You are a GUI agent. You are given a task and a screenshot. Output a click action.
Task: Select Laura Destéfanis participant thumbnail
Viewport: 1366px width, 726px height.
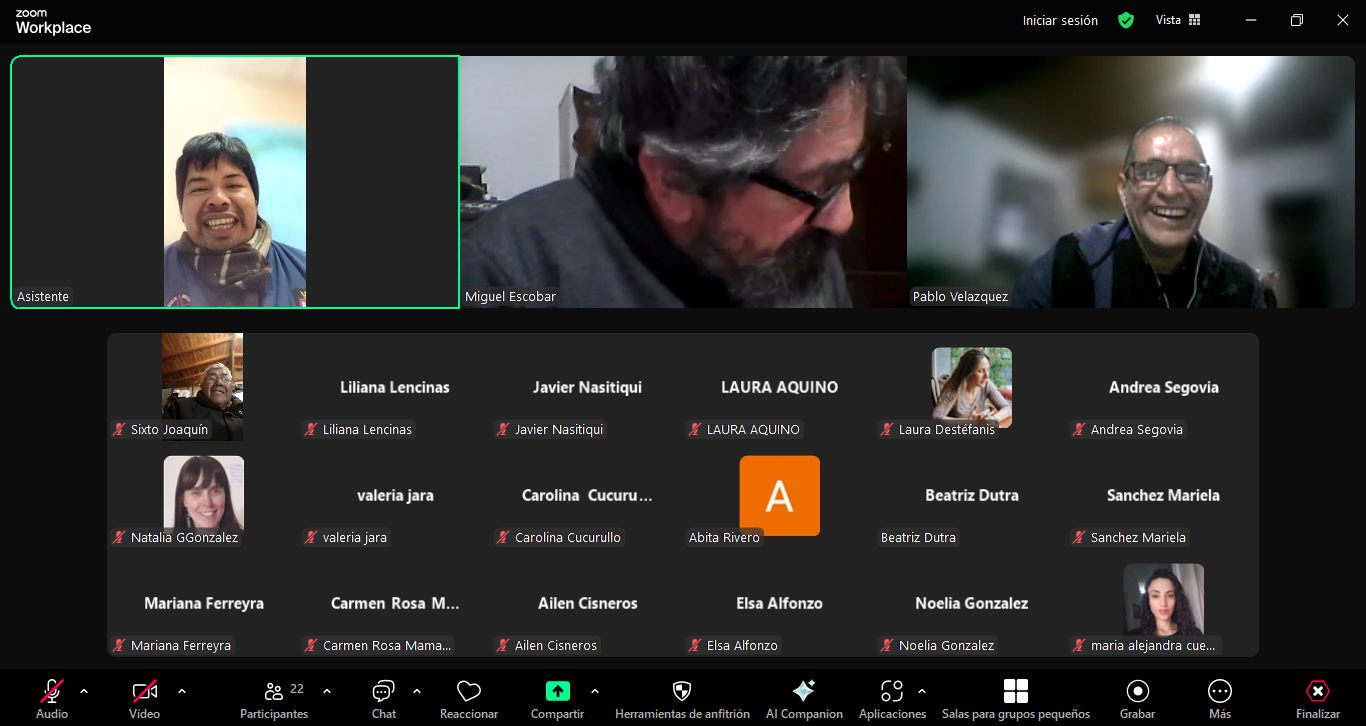(972, 387)
